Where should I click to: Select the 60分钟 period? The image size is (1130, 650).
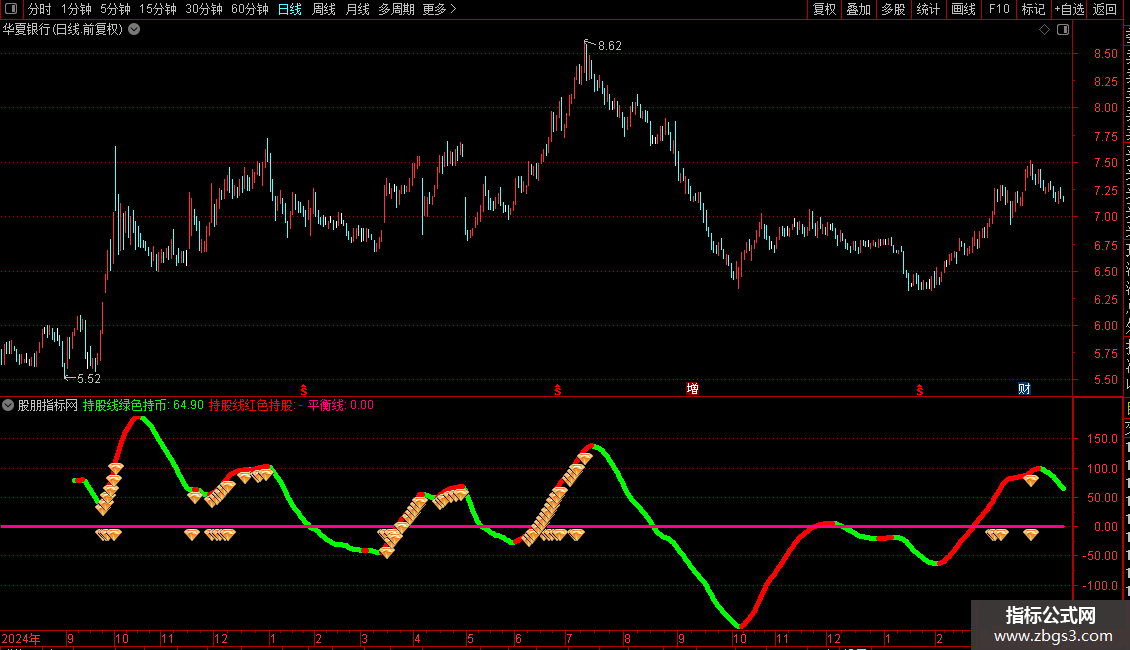pyautogui.click(x=249, y=9)
